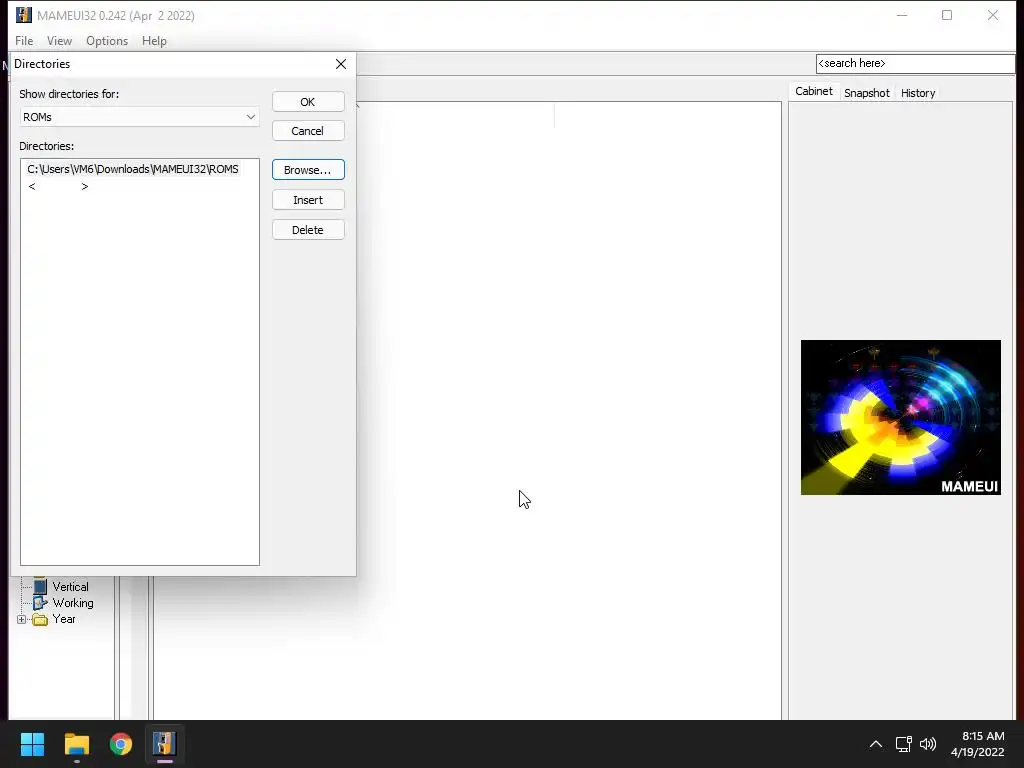The width and height of the screenshot is (1024, 768).
Task: Expand the Year tree node
Action: [x=22, y=619]
